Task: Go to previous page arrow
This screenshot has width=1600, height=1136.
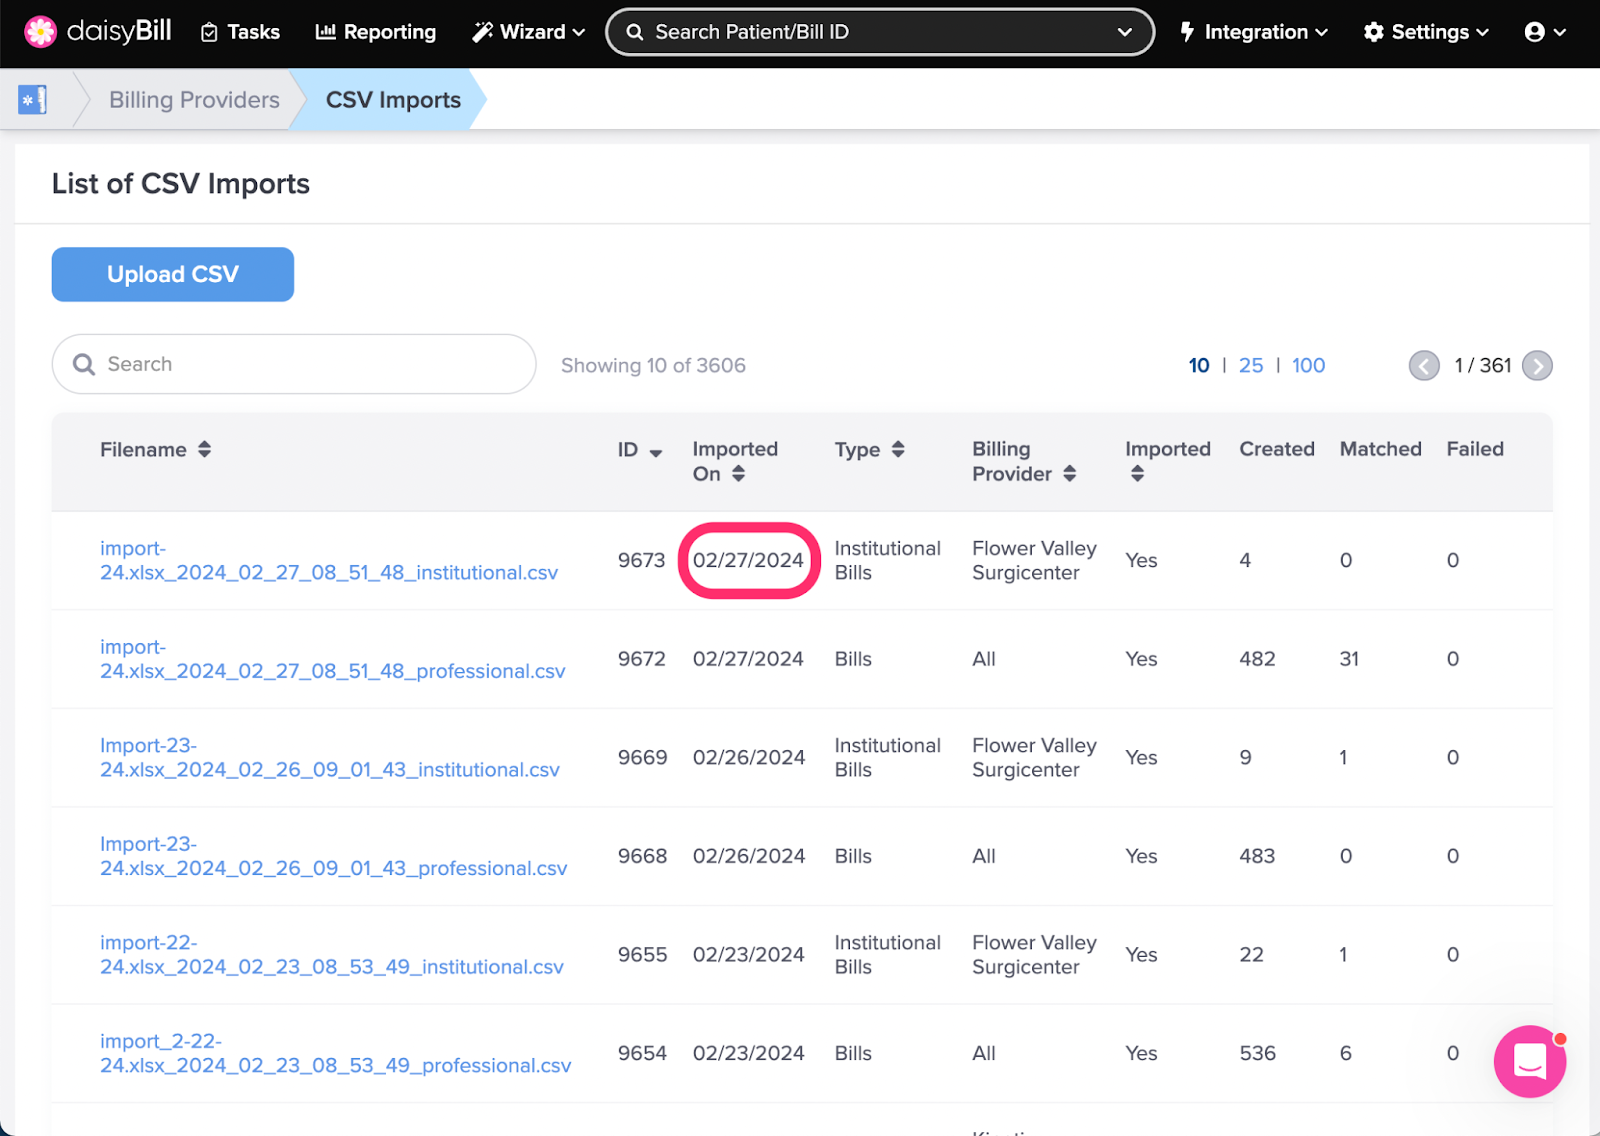Action: pos(1424,366)
